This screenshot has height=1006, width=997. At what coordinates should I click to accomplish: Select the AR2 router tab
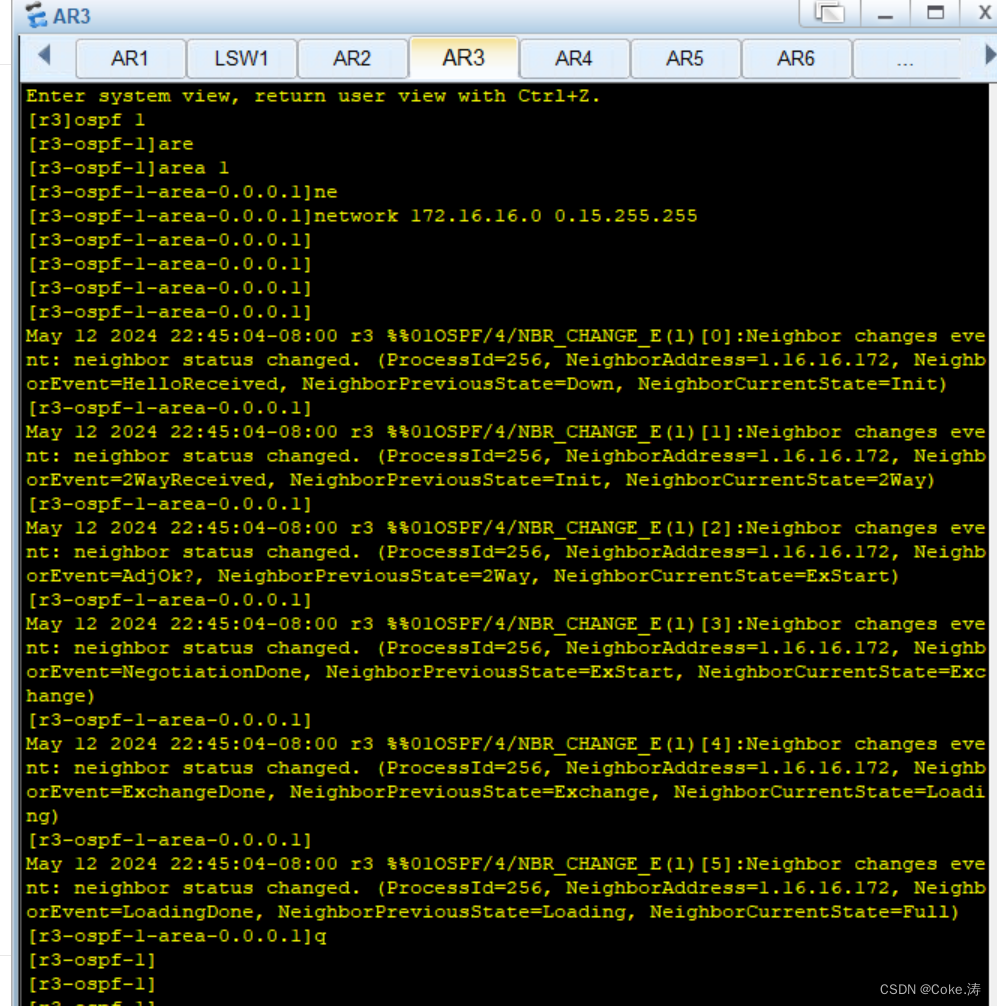point(352,59)
